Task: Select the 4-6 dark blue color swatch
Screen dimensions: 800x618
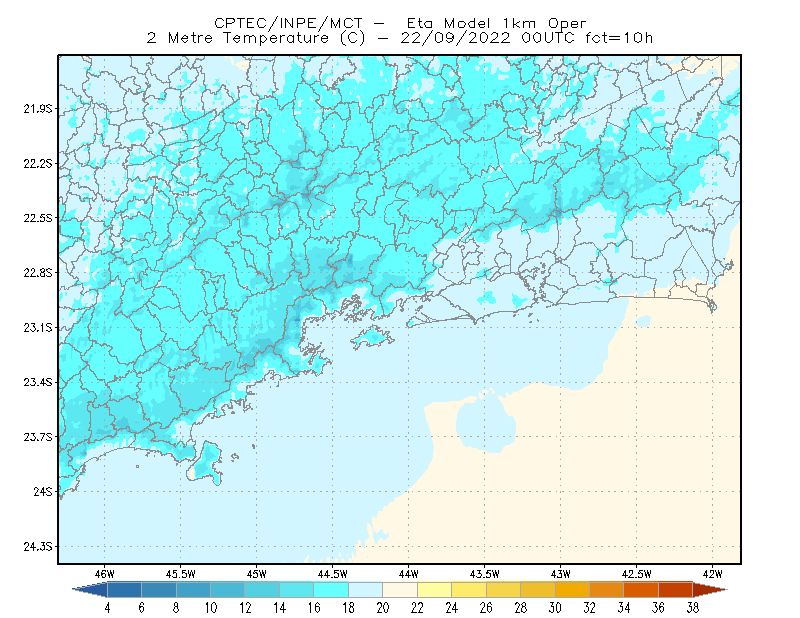Action: click(124, 590)
